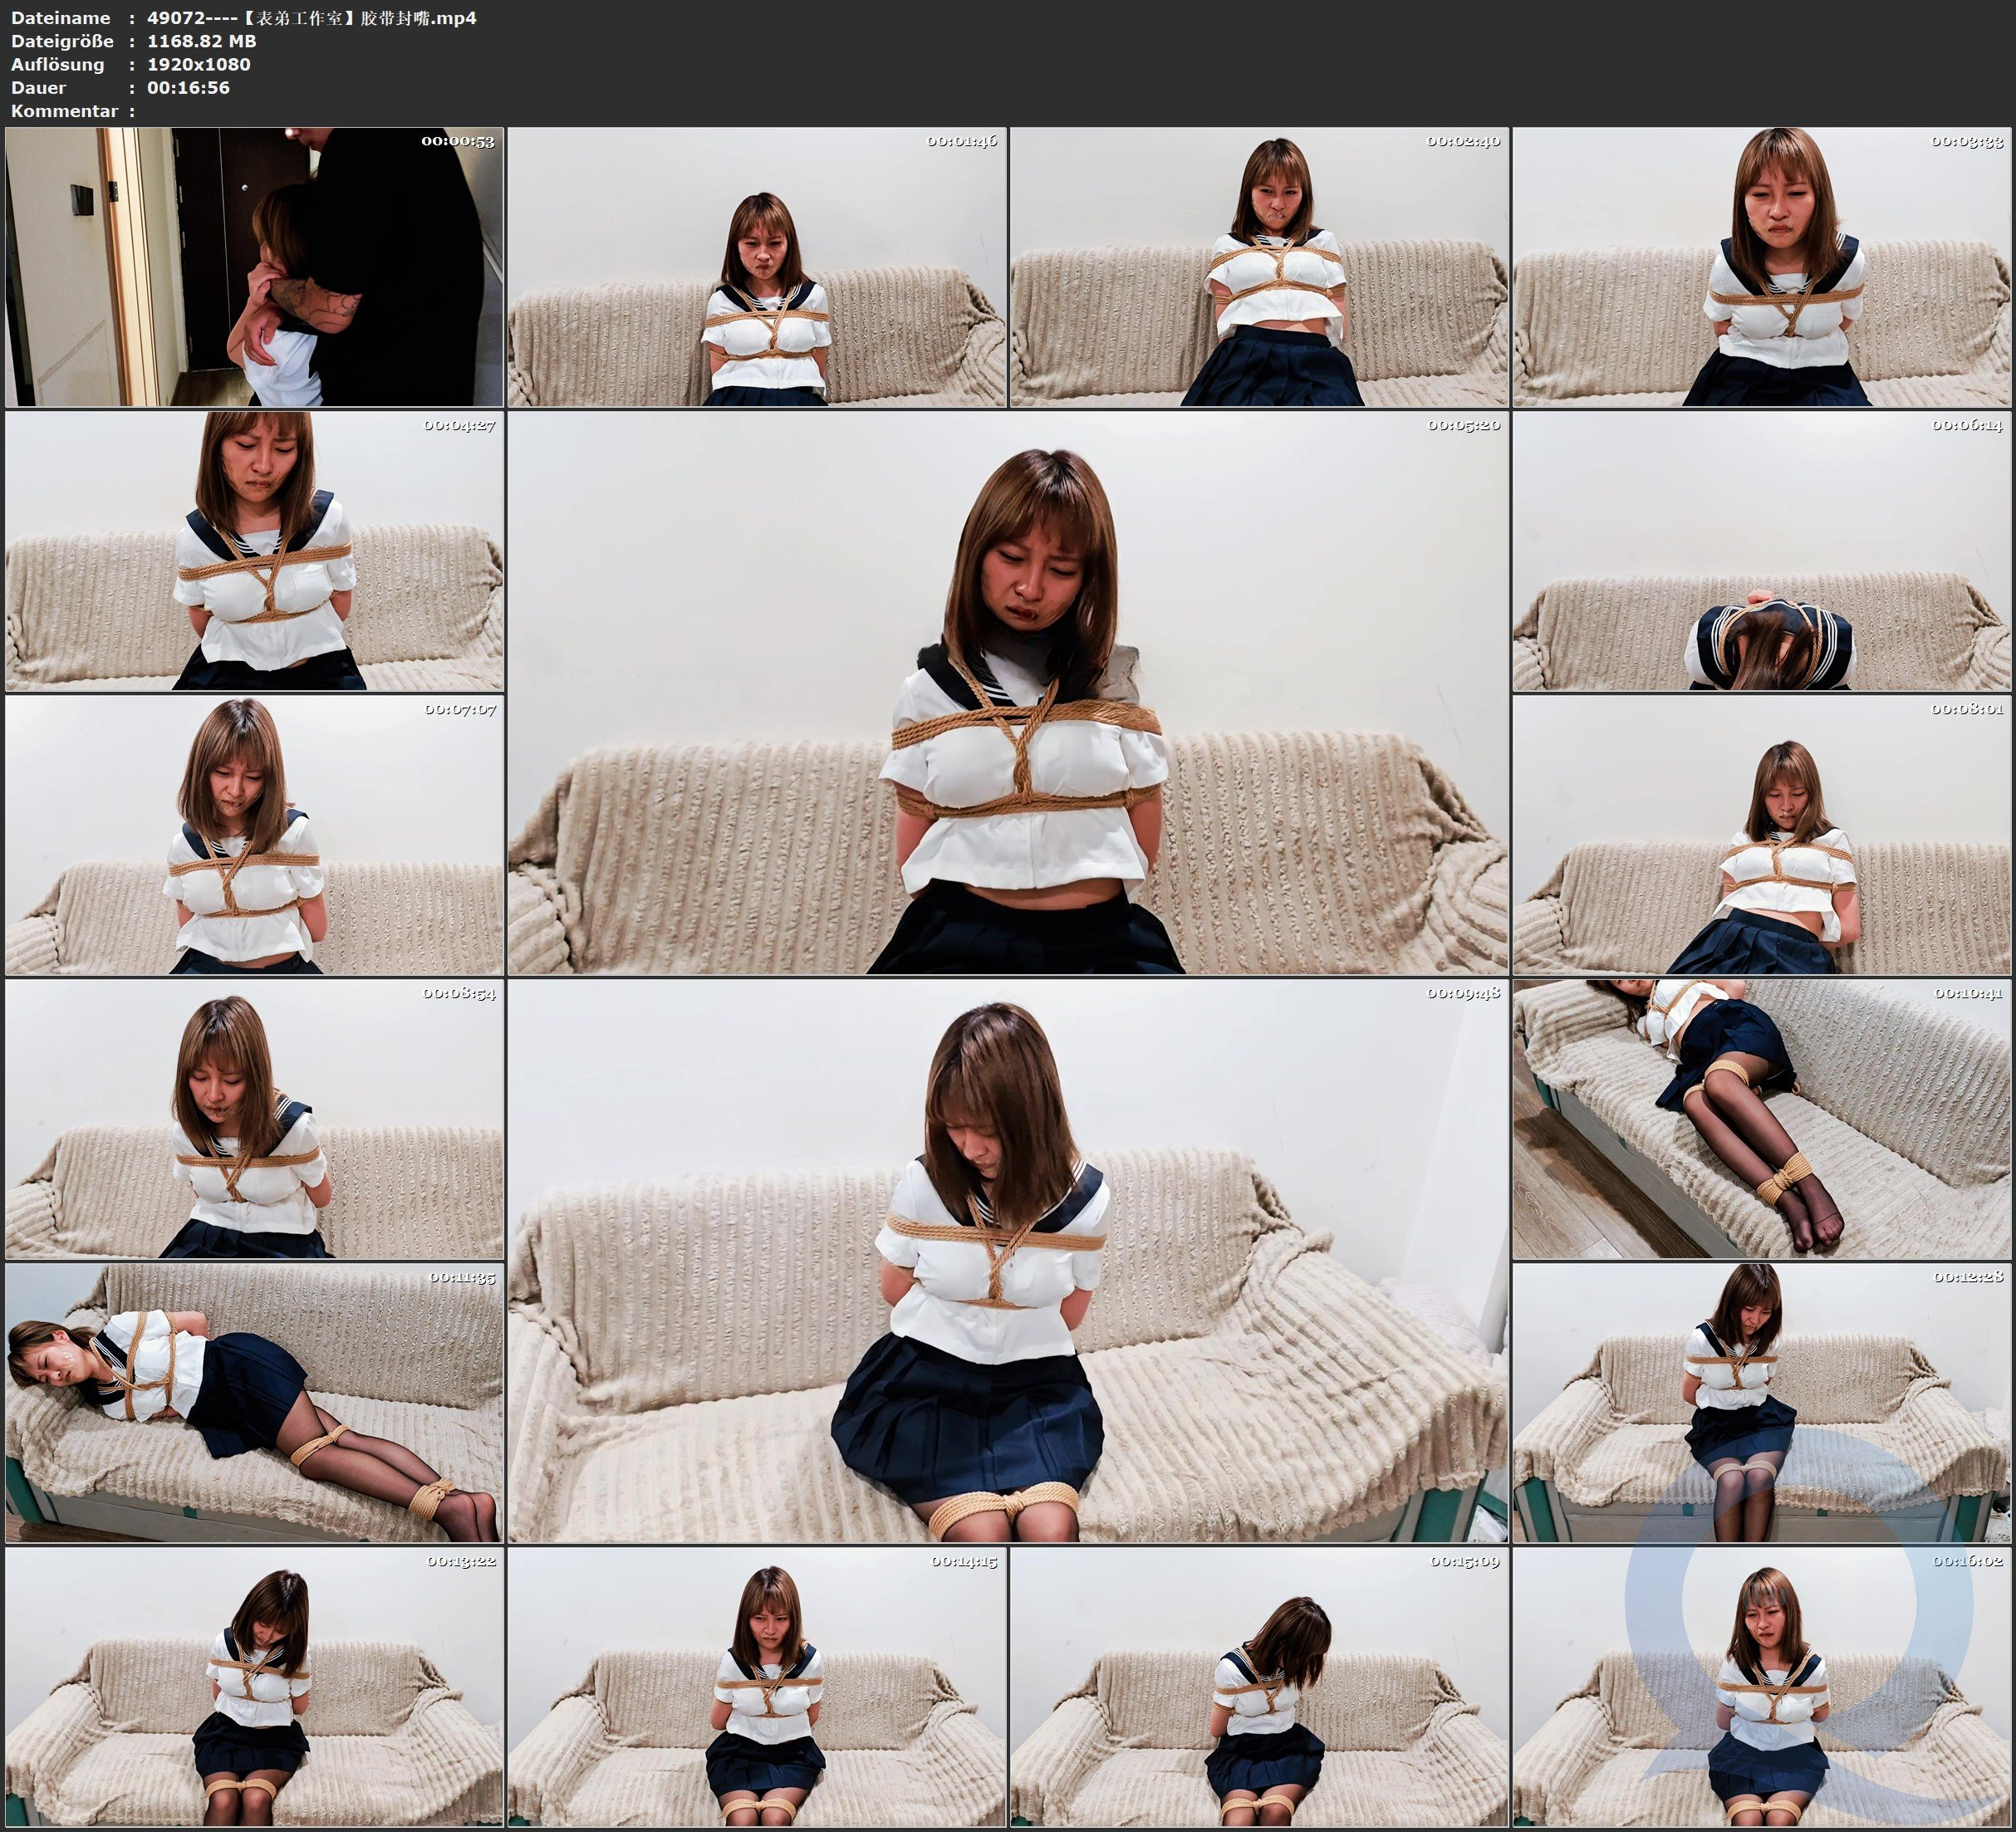Viewport: 2016px width, 1832px height.
Task: Open the frame at 00:08:54
Action: coord(254,1119)
